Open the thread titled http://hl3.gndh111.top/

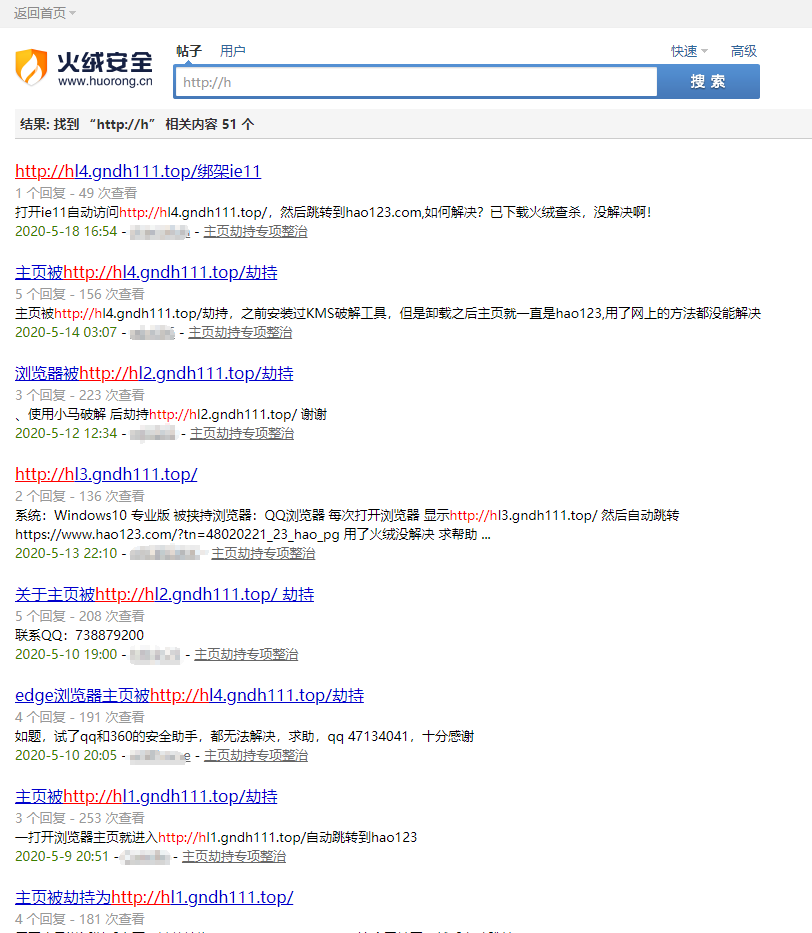coord(106,474)
